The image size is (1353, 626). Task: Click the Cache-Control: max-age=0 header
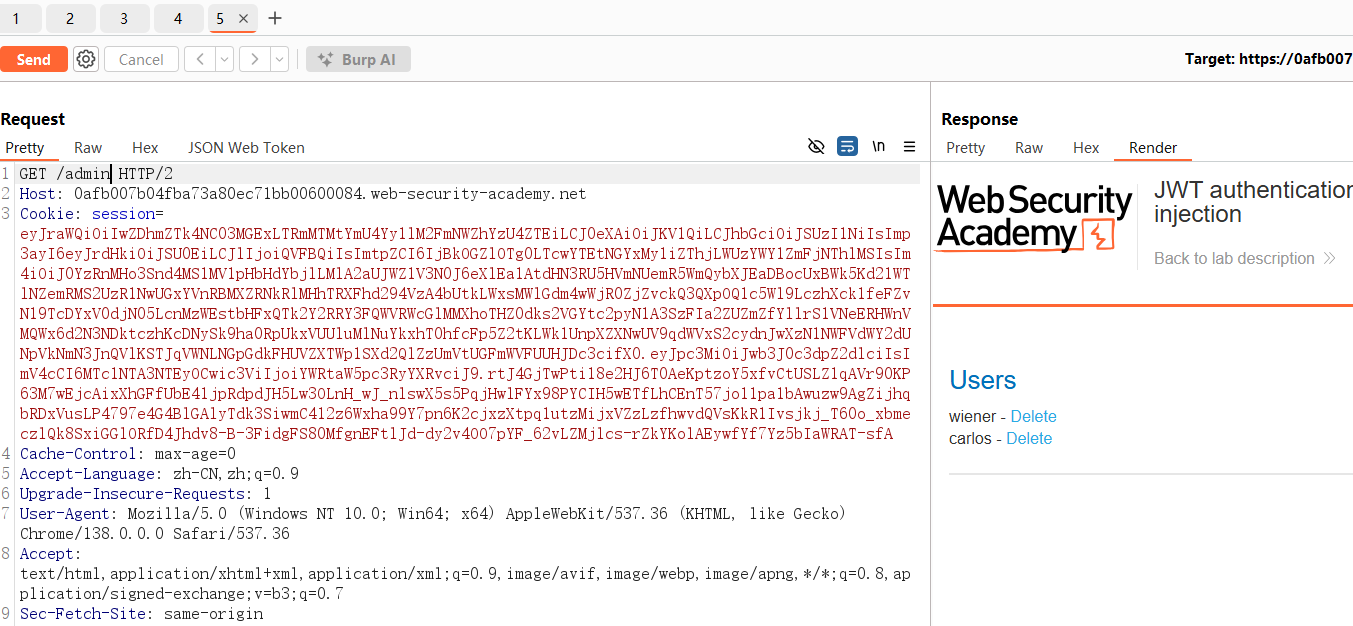[x=128, y=454]
